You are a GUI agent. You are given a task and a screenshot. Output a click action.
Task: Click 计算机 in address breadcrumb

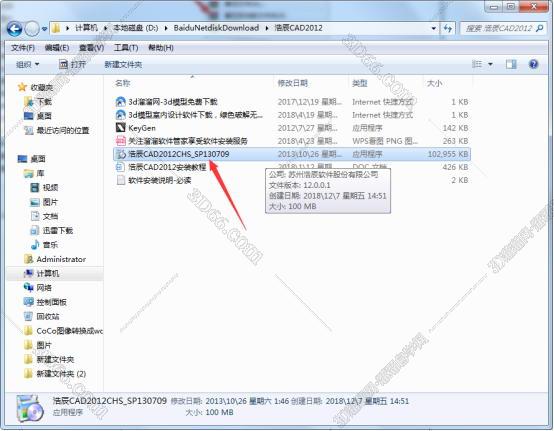coord(87,28)
